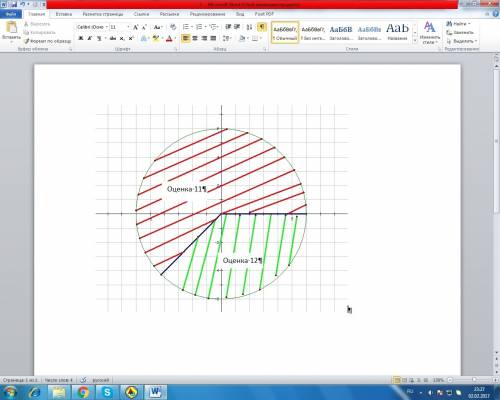Toggle italic formatting
Viewport: 500px width, 400px height.
[90, 38]
